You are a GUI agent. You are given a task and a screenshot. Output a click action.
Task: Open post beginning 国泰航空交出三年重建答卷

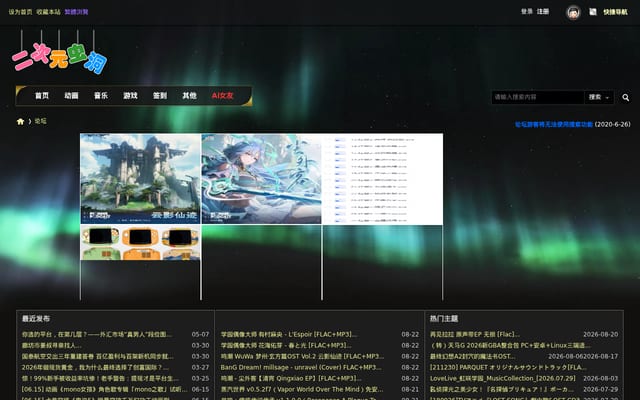98,356
